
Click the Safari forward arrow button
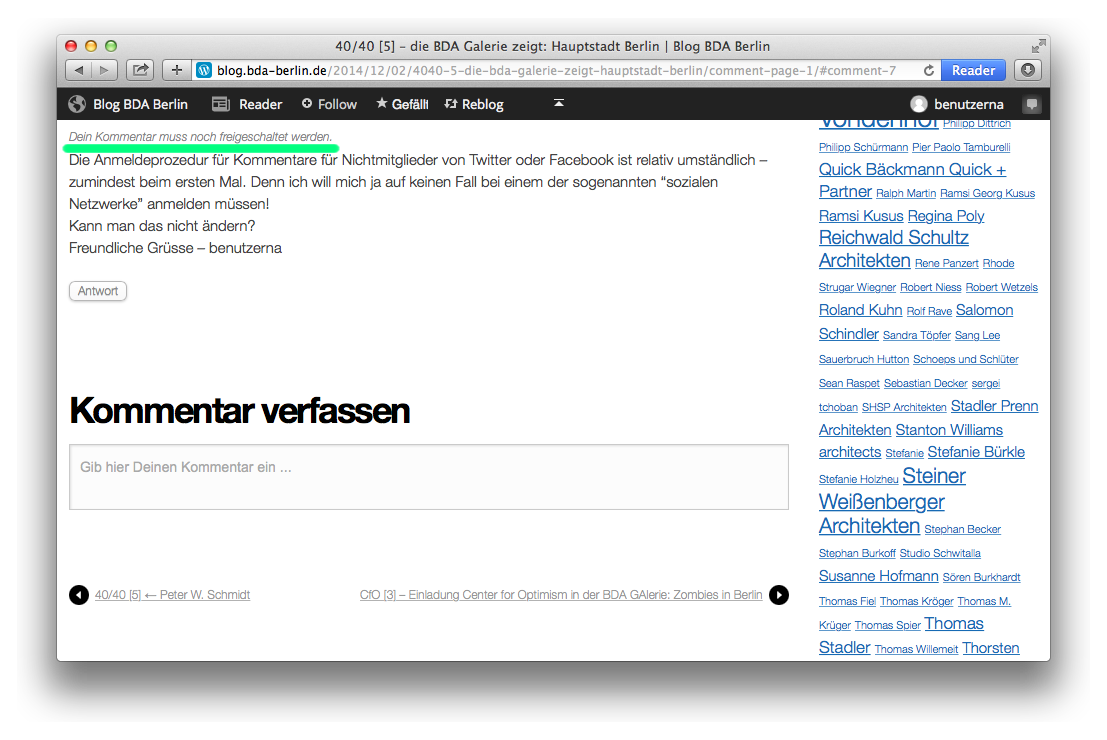click(x=105, y=70)
